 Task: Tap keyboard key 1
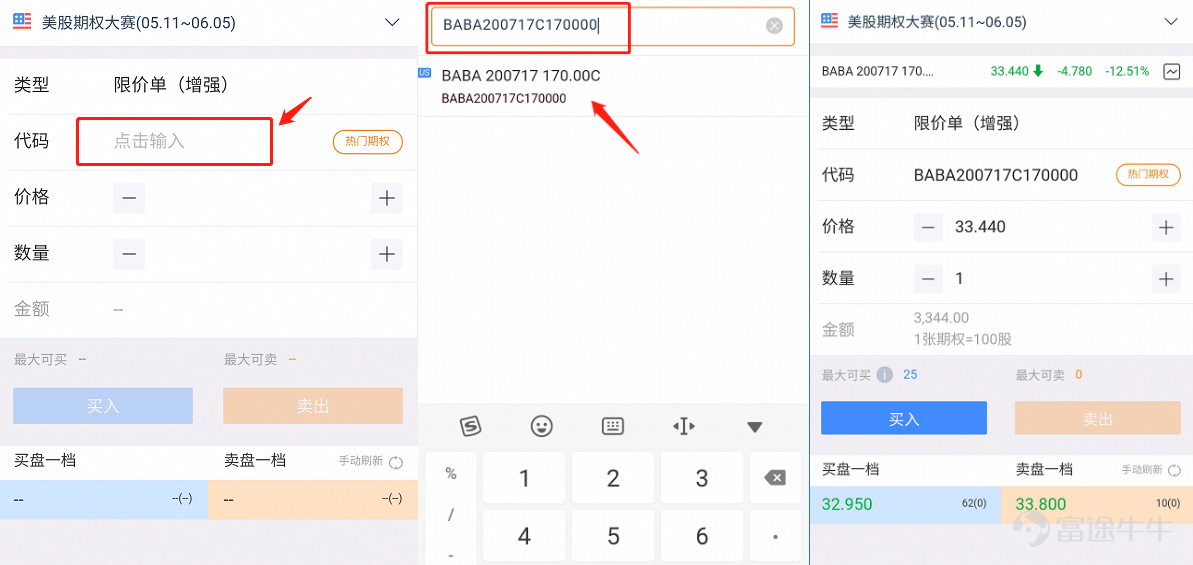click(x=523, y=478)
